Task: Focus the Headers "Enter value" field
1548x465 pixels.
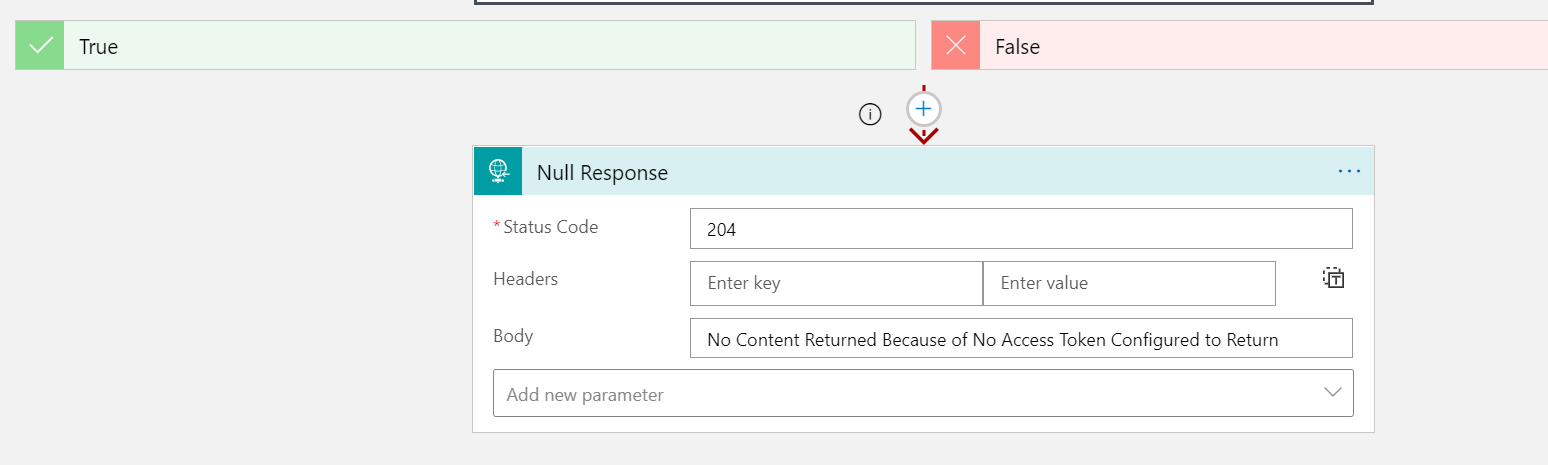Action: pyautogui.click(x=1129, y=283)
